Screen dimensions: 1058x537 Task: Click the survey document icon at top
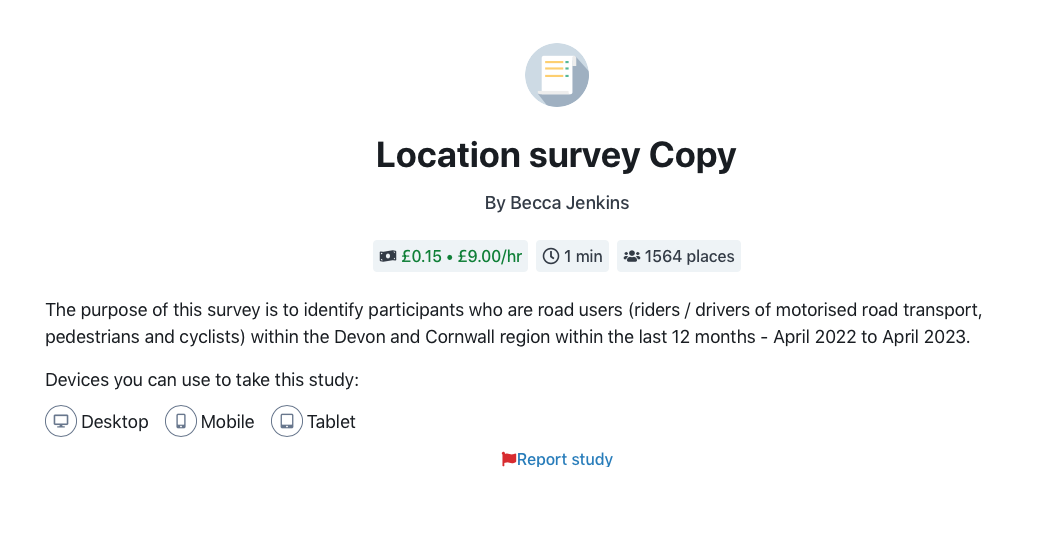coord(557,75)
